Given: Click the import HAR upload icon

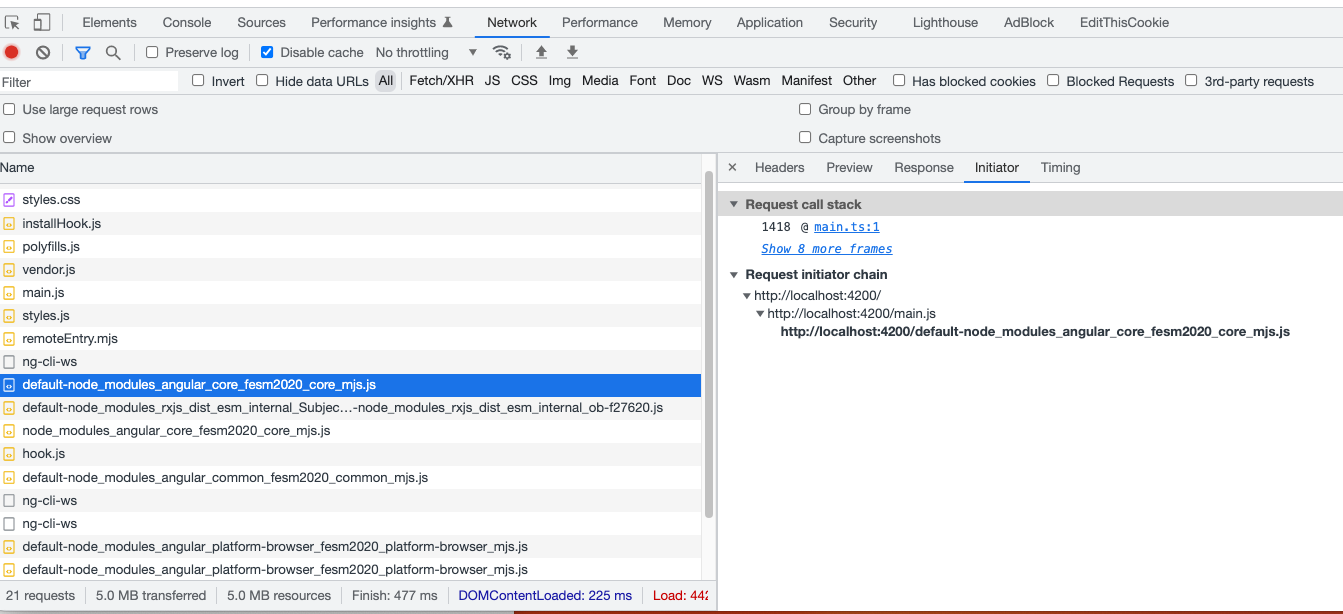Looking at the screenshot, I should [541, 52].
